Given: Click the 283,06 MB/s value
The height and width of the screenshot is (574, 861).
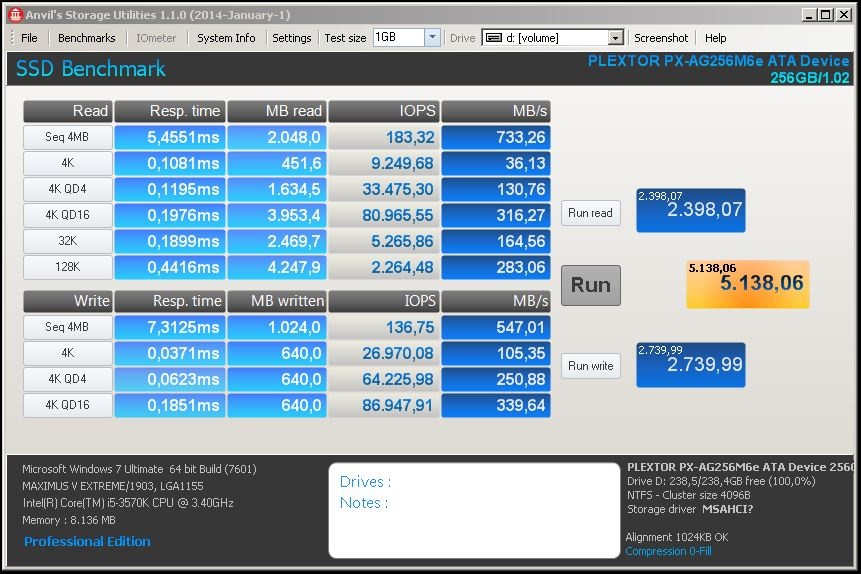Looking at the screenshot, I should tap(496, 267).
